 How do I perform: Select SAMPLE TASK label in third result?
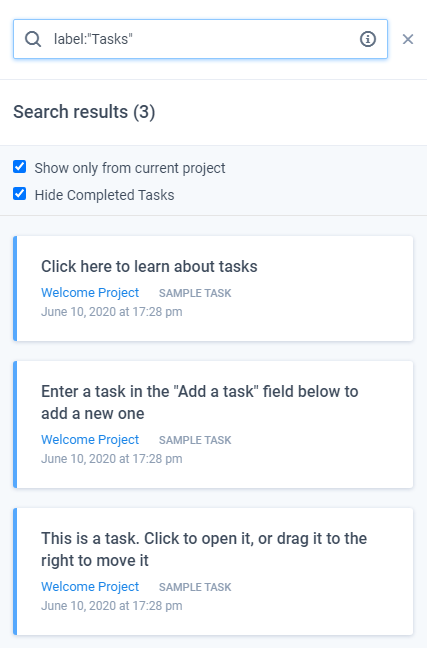(x=195, y=587)
